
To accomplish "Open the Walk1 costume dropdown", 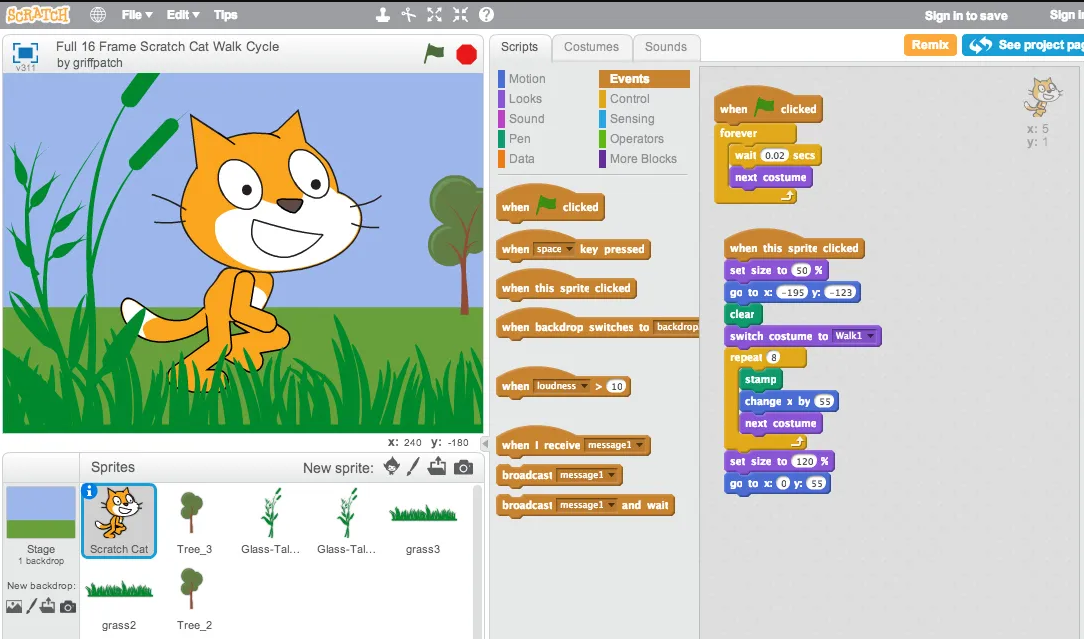I will point(854,336).
